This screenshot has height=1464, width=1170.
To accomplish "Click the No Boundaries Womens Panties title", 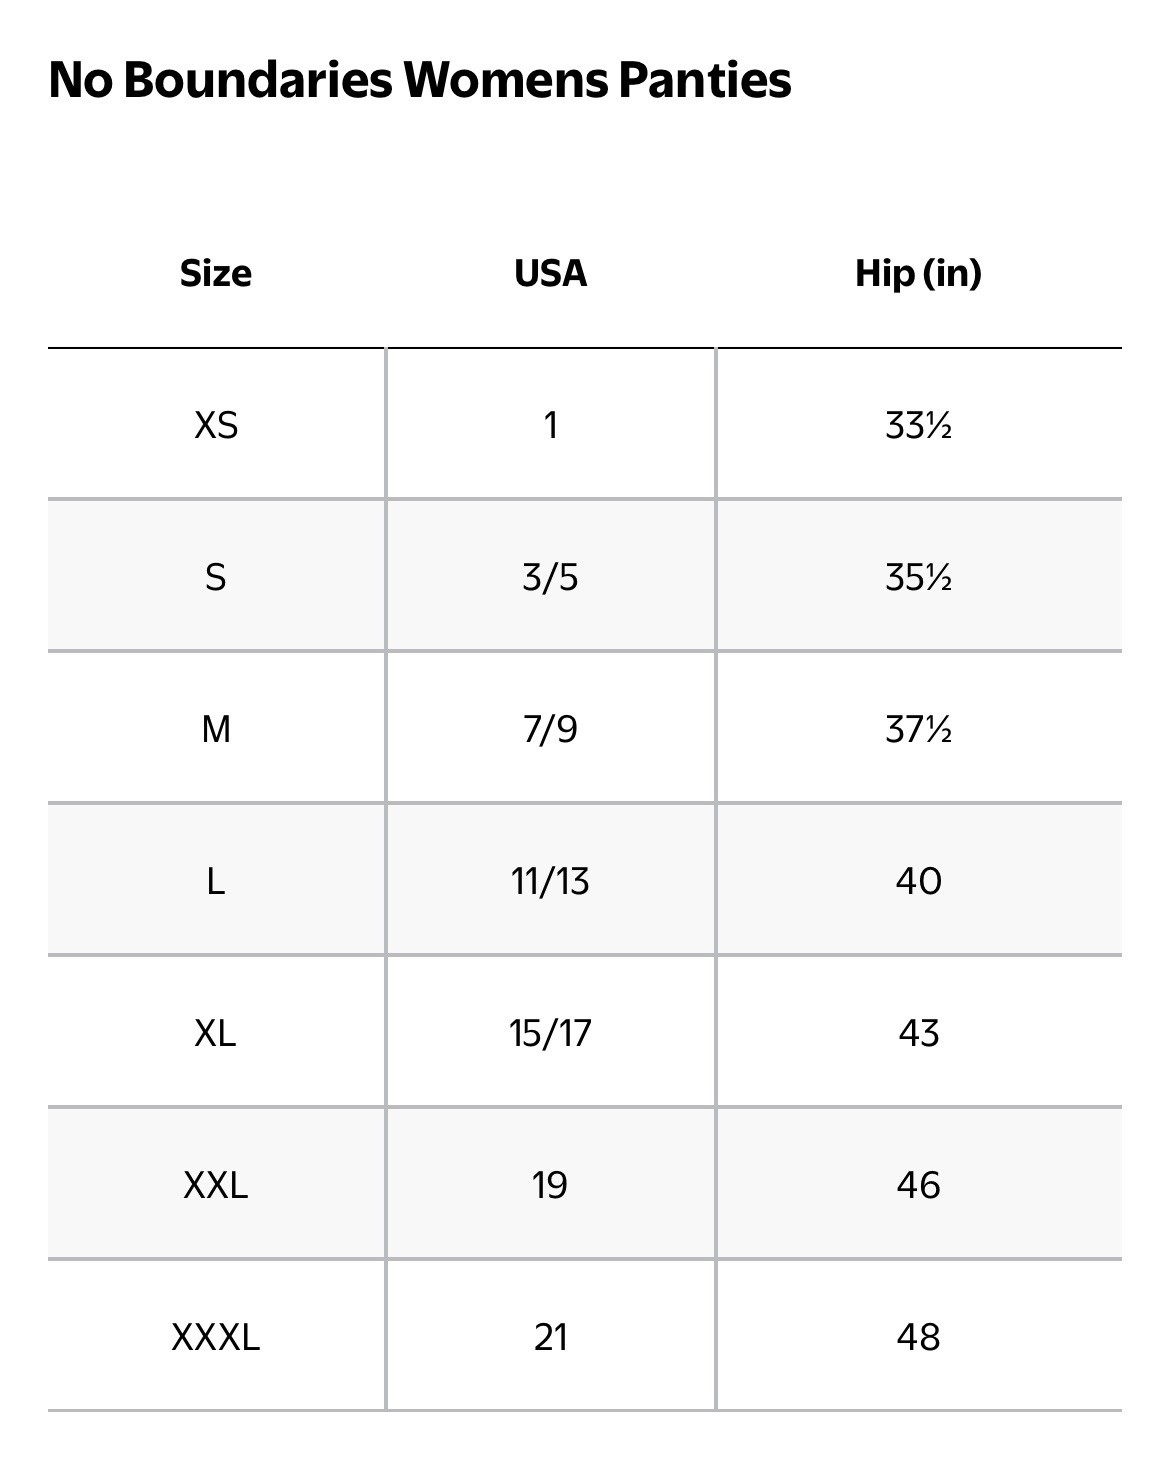I will point(419,80).
